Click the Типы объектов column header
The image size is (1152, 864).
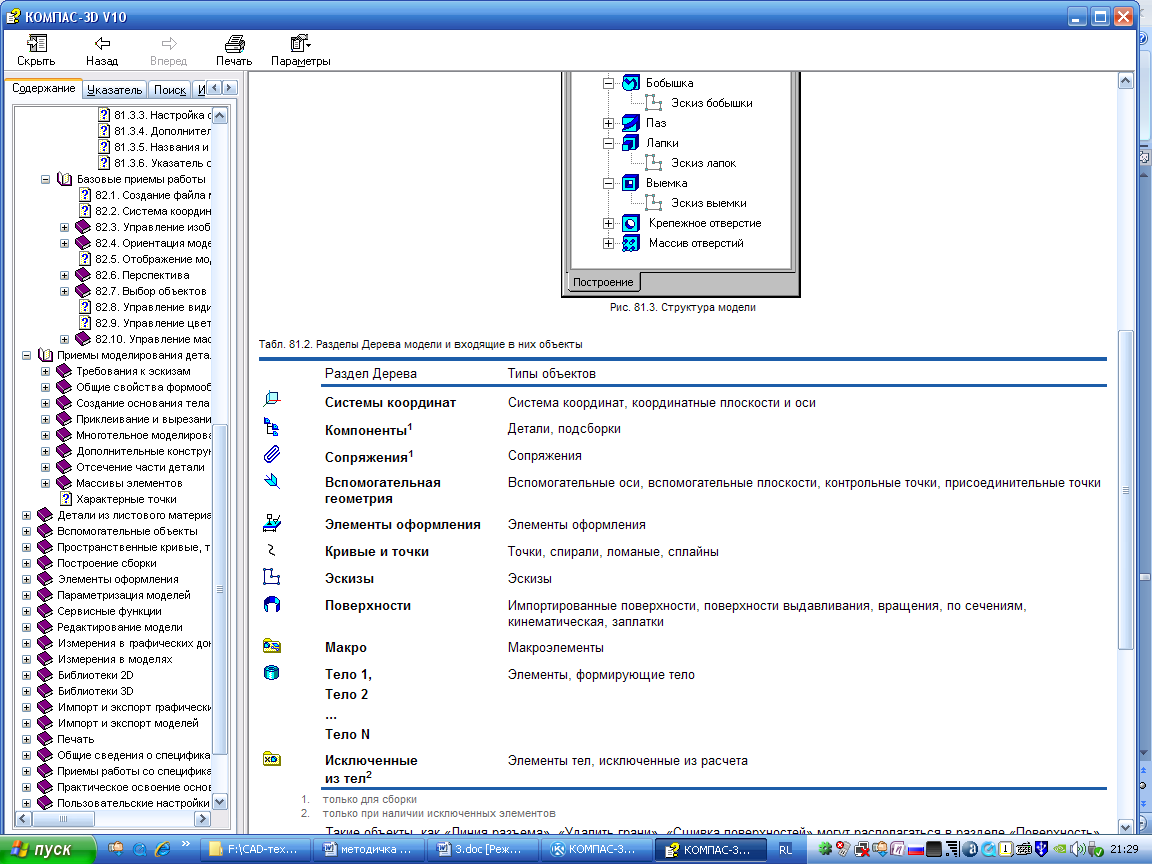[552, 373]
